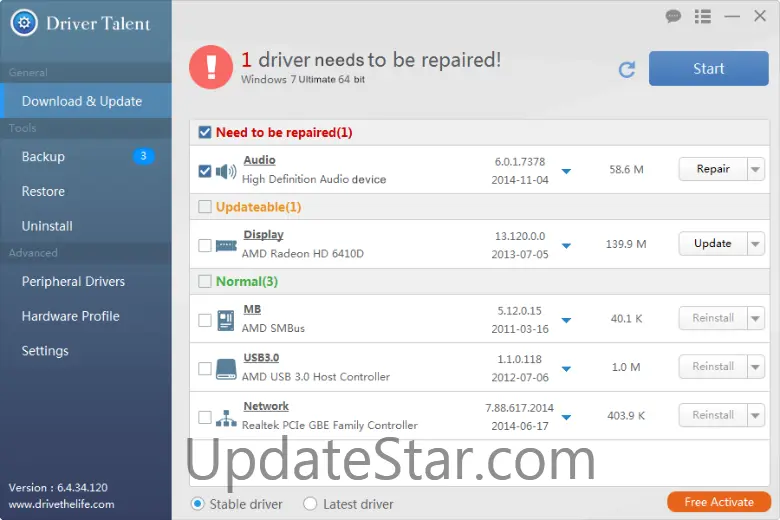Click Reinstall for USB 3.0 controller
Viewport: 780px width, 520px height.
pyautogui.click(x=713, y=367)
